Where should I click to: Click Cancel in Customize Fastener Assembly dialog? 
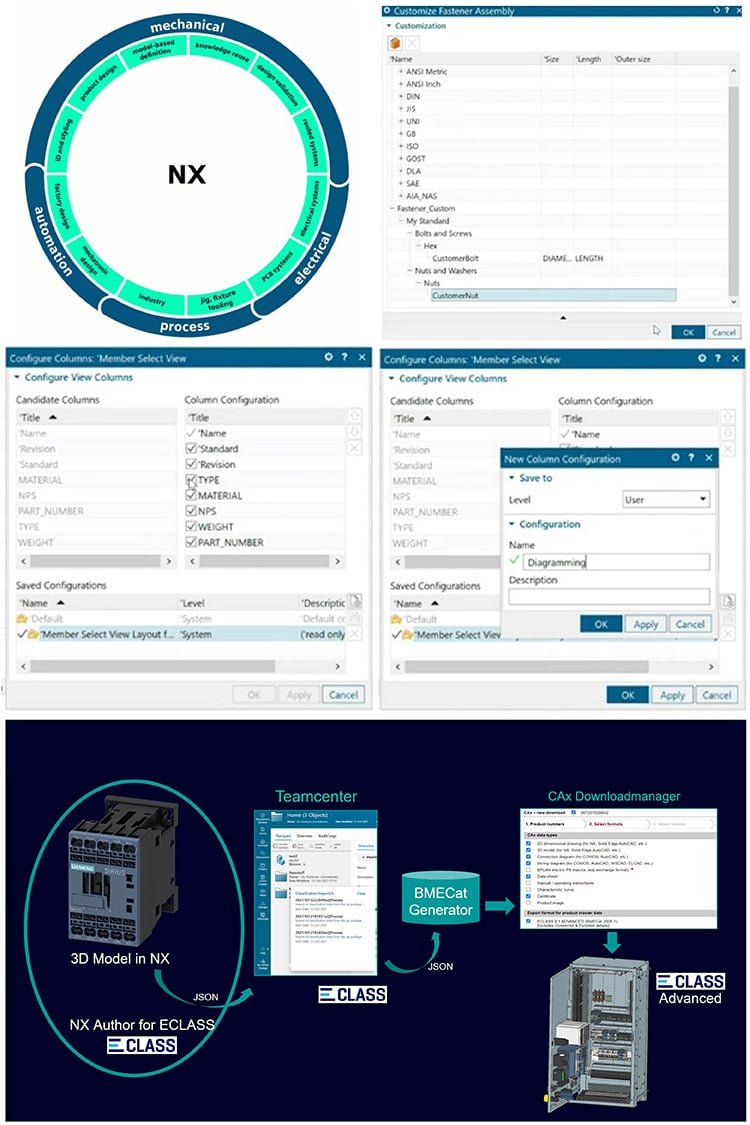coord(724,332)
